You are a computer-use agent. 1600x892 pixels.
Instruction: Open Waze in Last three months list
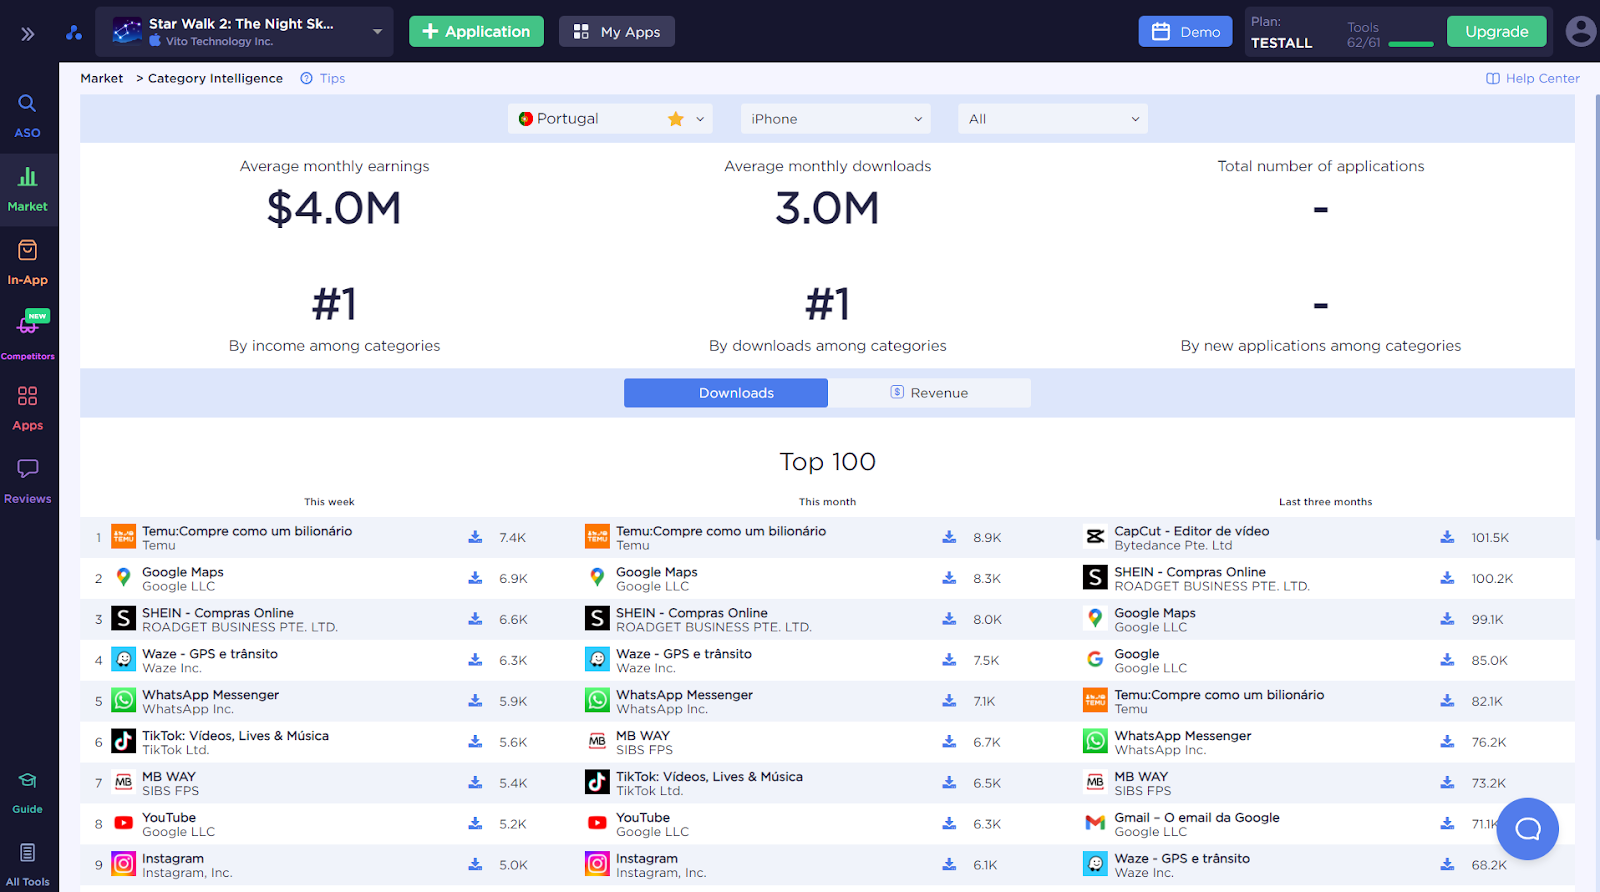point(1182,859)
